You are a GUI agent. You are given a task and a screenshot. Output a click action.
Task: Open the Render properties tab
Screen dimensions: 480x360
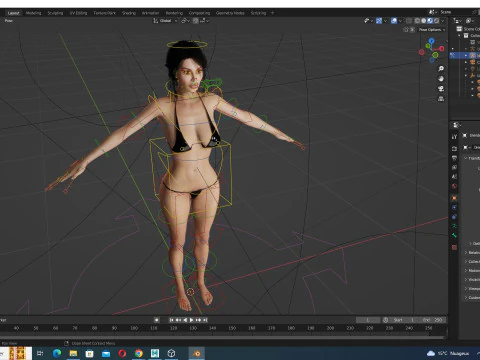point(454,148)
